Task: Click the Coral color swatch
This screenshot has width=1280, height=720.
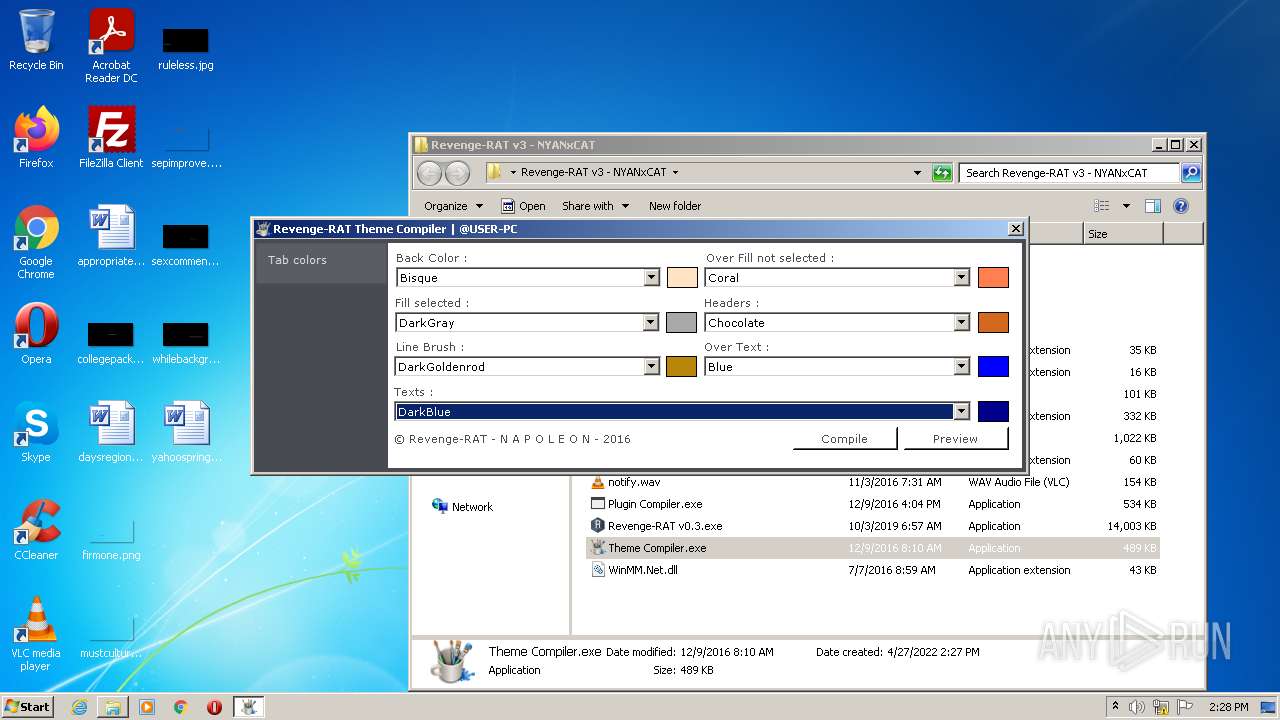Action: 993,278
